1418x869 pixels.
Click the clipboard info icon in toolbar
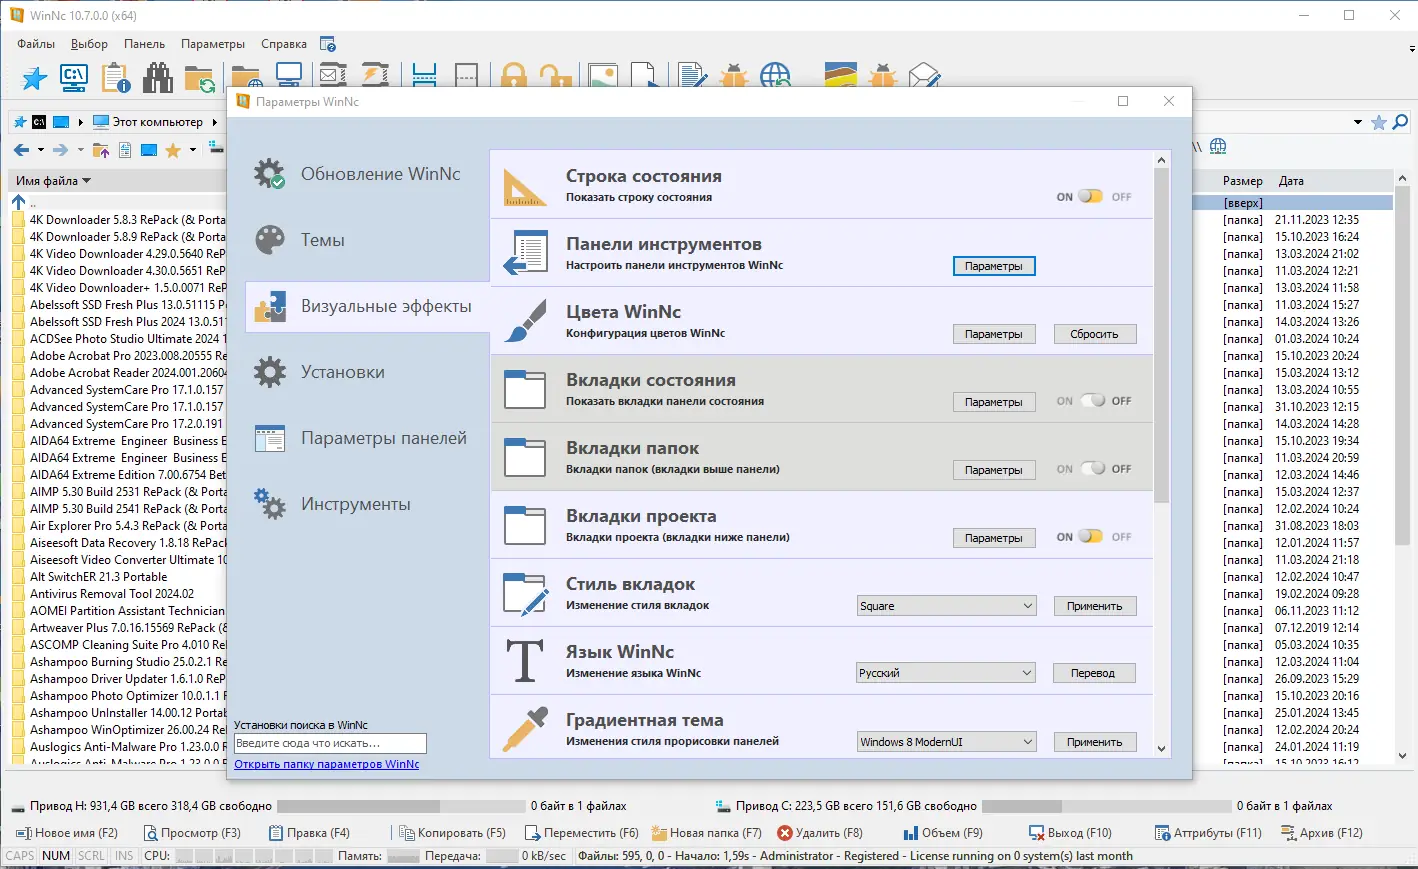[x=116, y=78]
